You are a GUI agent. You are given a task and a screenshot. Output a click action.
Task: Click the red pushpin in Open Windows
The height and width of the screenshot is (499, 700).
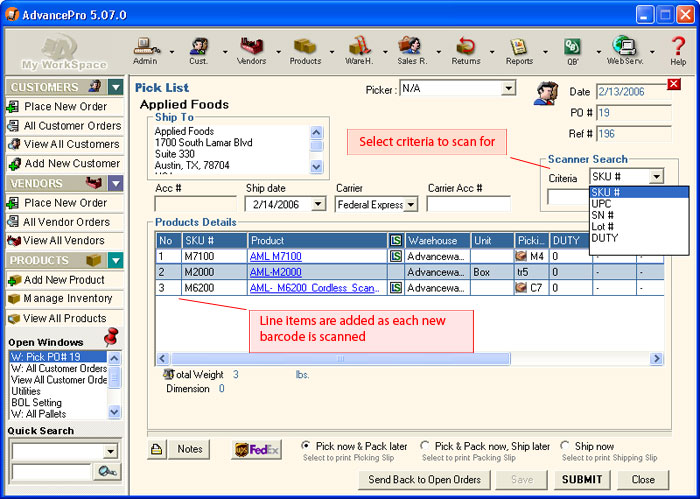click(110, 337)
